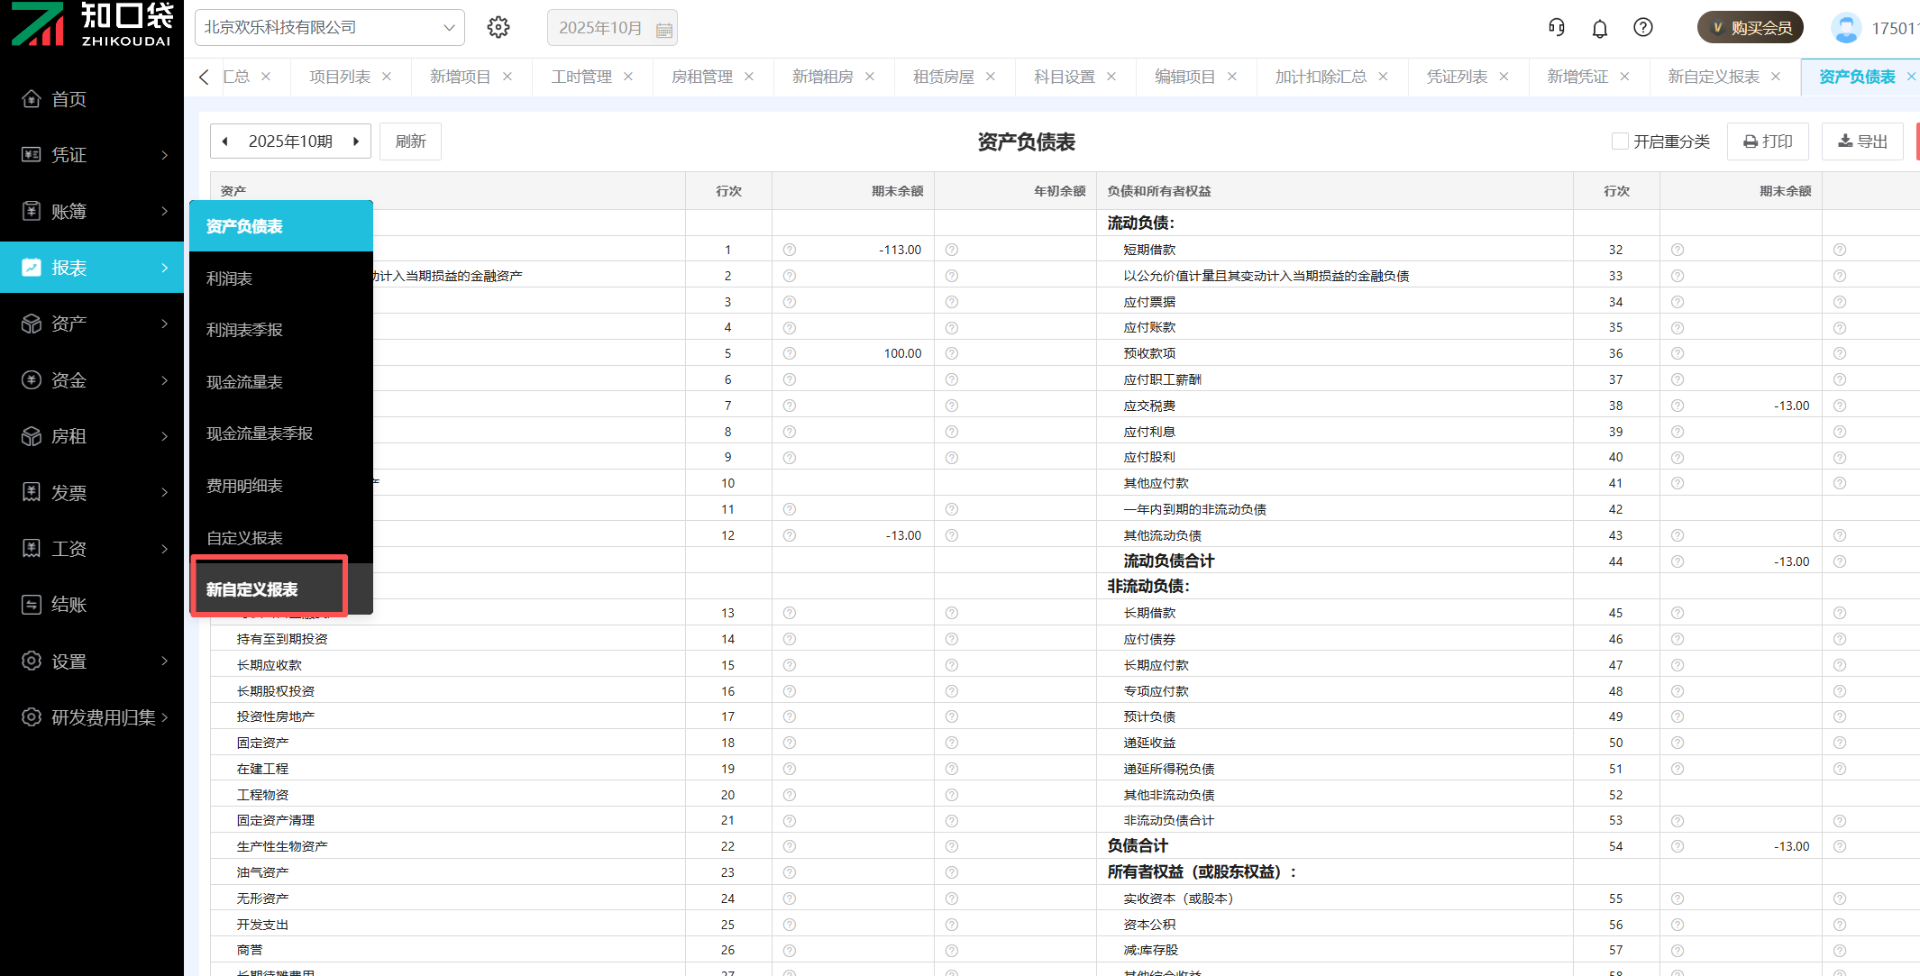Screen dimensions: 1920x976
Task: Switch to the 凭证列表 tab
Action: [x=1456, y=77]
